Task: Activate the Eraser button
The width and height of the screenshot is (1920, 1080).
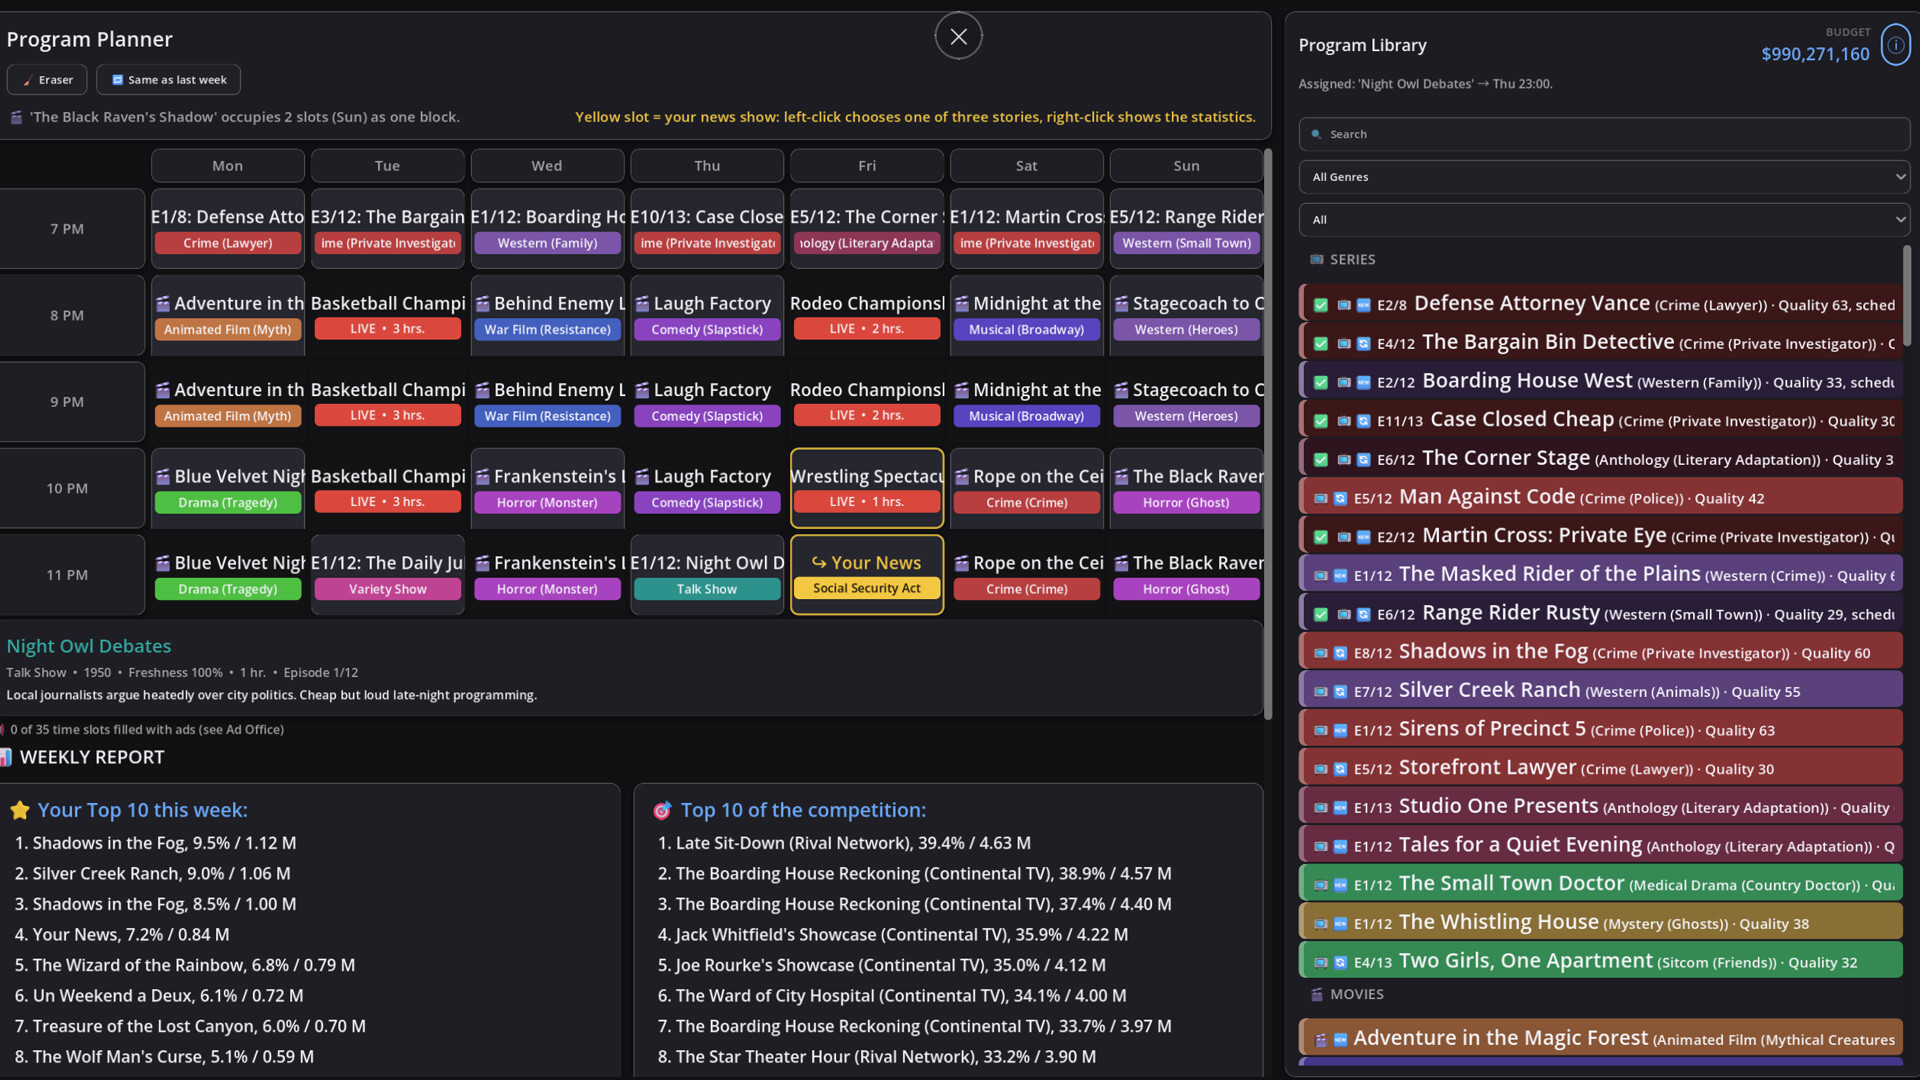Action: pyautogui.click(x=47, y=80)
